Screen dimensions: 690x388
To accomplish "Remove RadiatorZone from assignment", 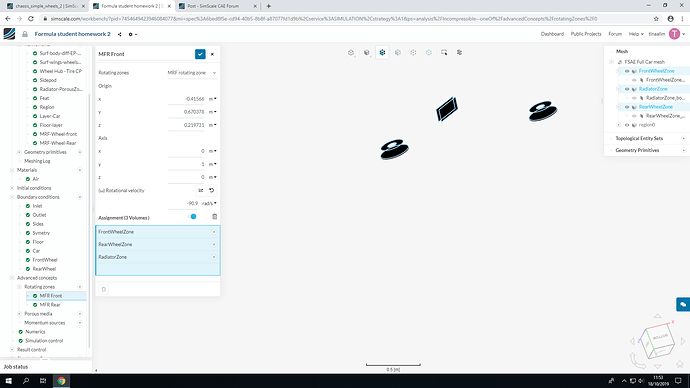I will (x=214, y=257).
